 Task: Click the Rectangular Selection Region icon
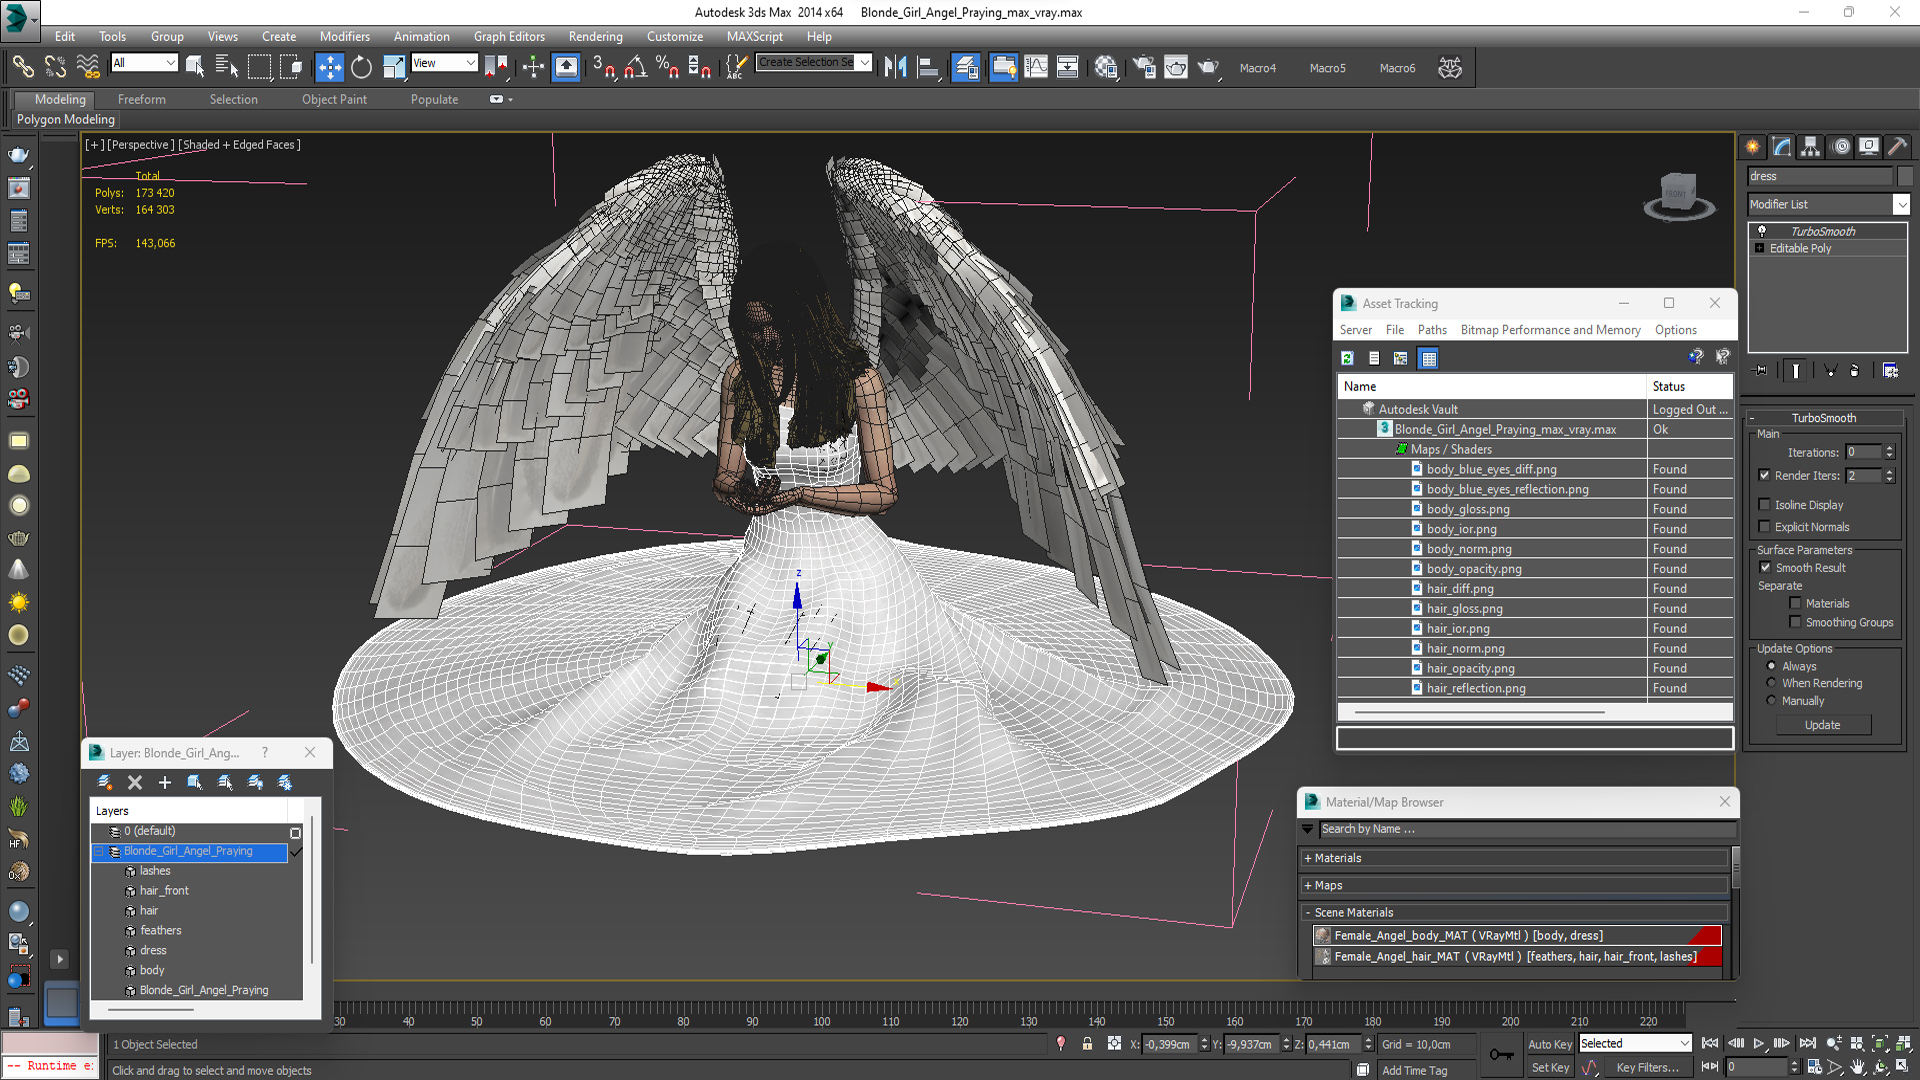(x=260, y=68)
